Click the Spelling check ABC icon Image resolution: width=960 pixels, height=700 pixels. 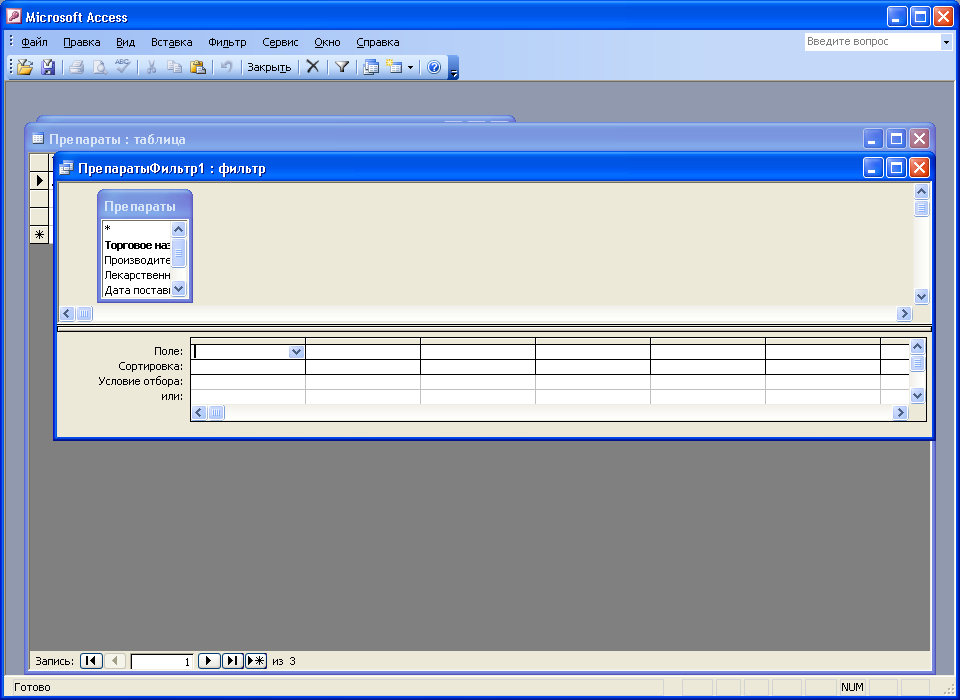(x=122, y=67)
